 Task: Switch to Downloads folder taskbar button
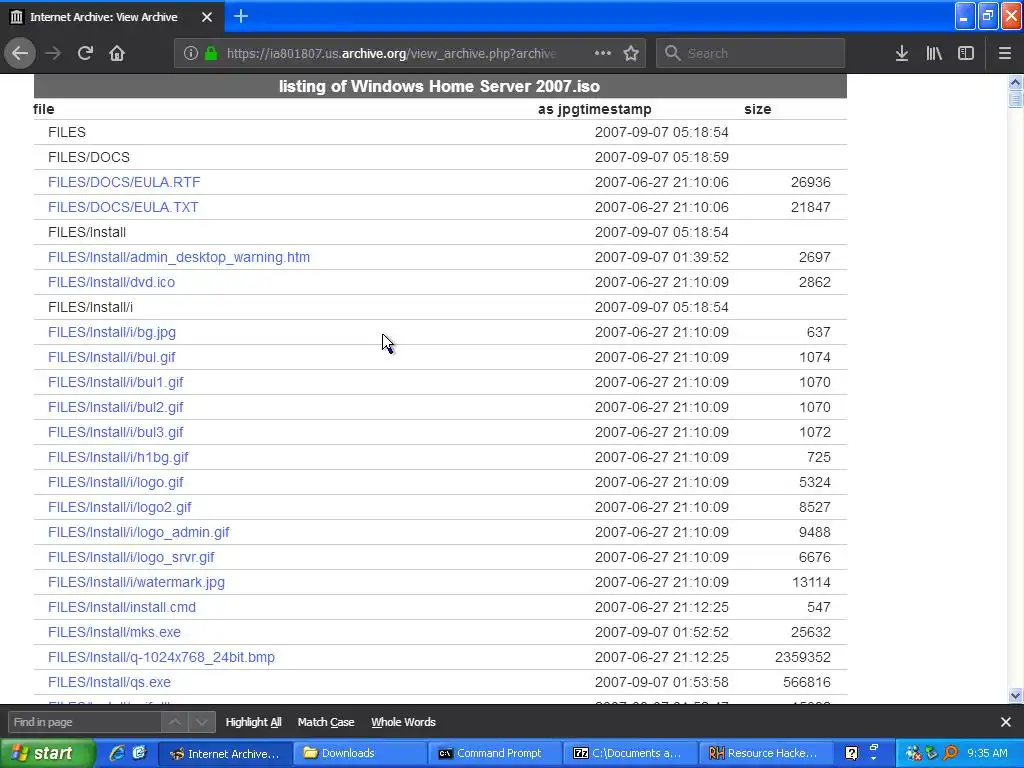pyautogui.click(x=359, y=753)
